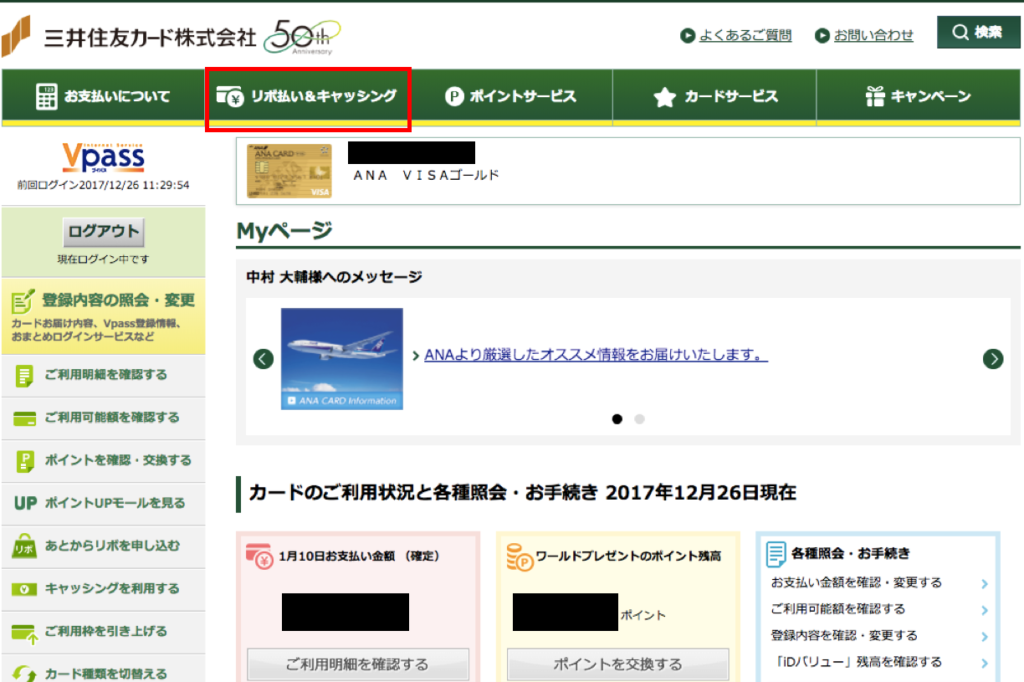Open カード種類を切替える in the sidebar
Viewport: 1024px width, 682px height.
point(103,668)
